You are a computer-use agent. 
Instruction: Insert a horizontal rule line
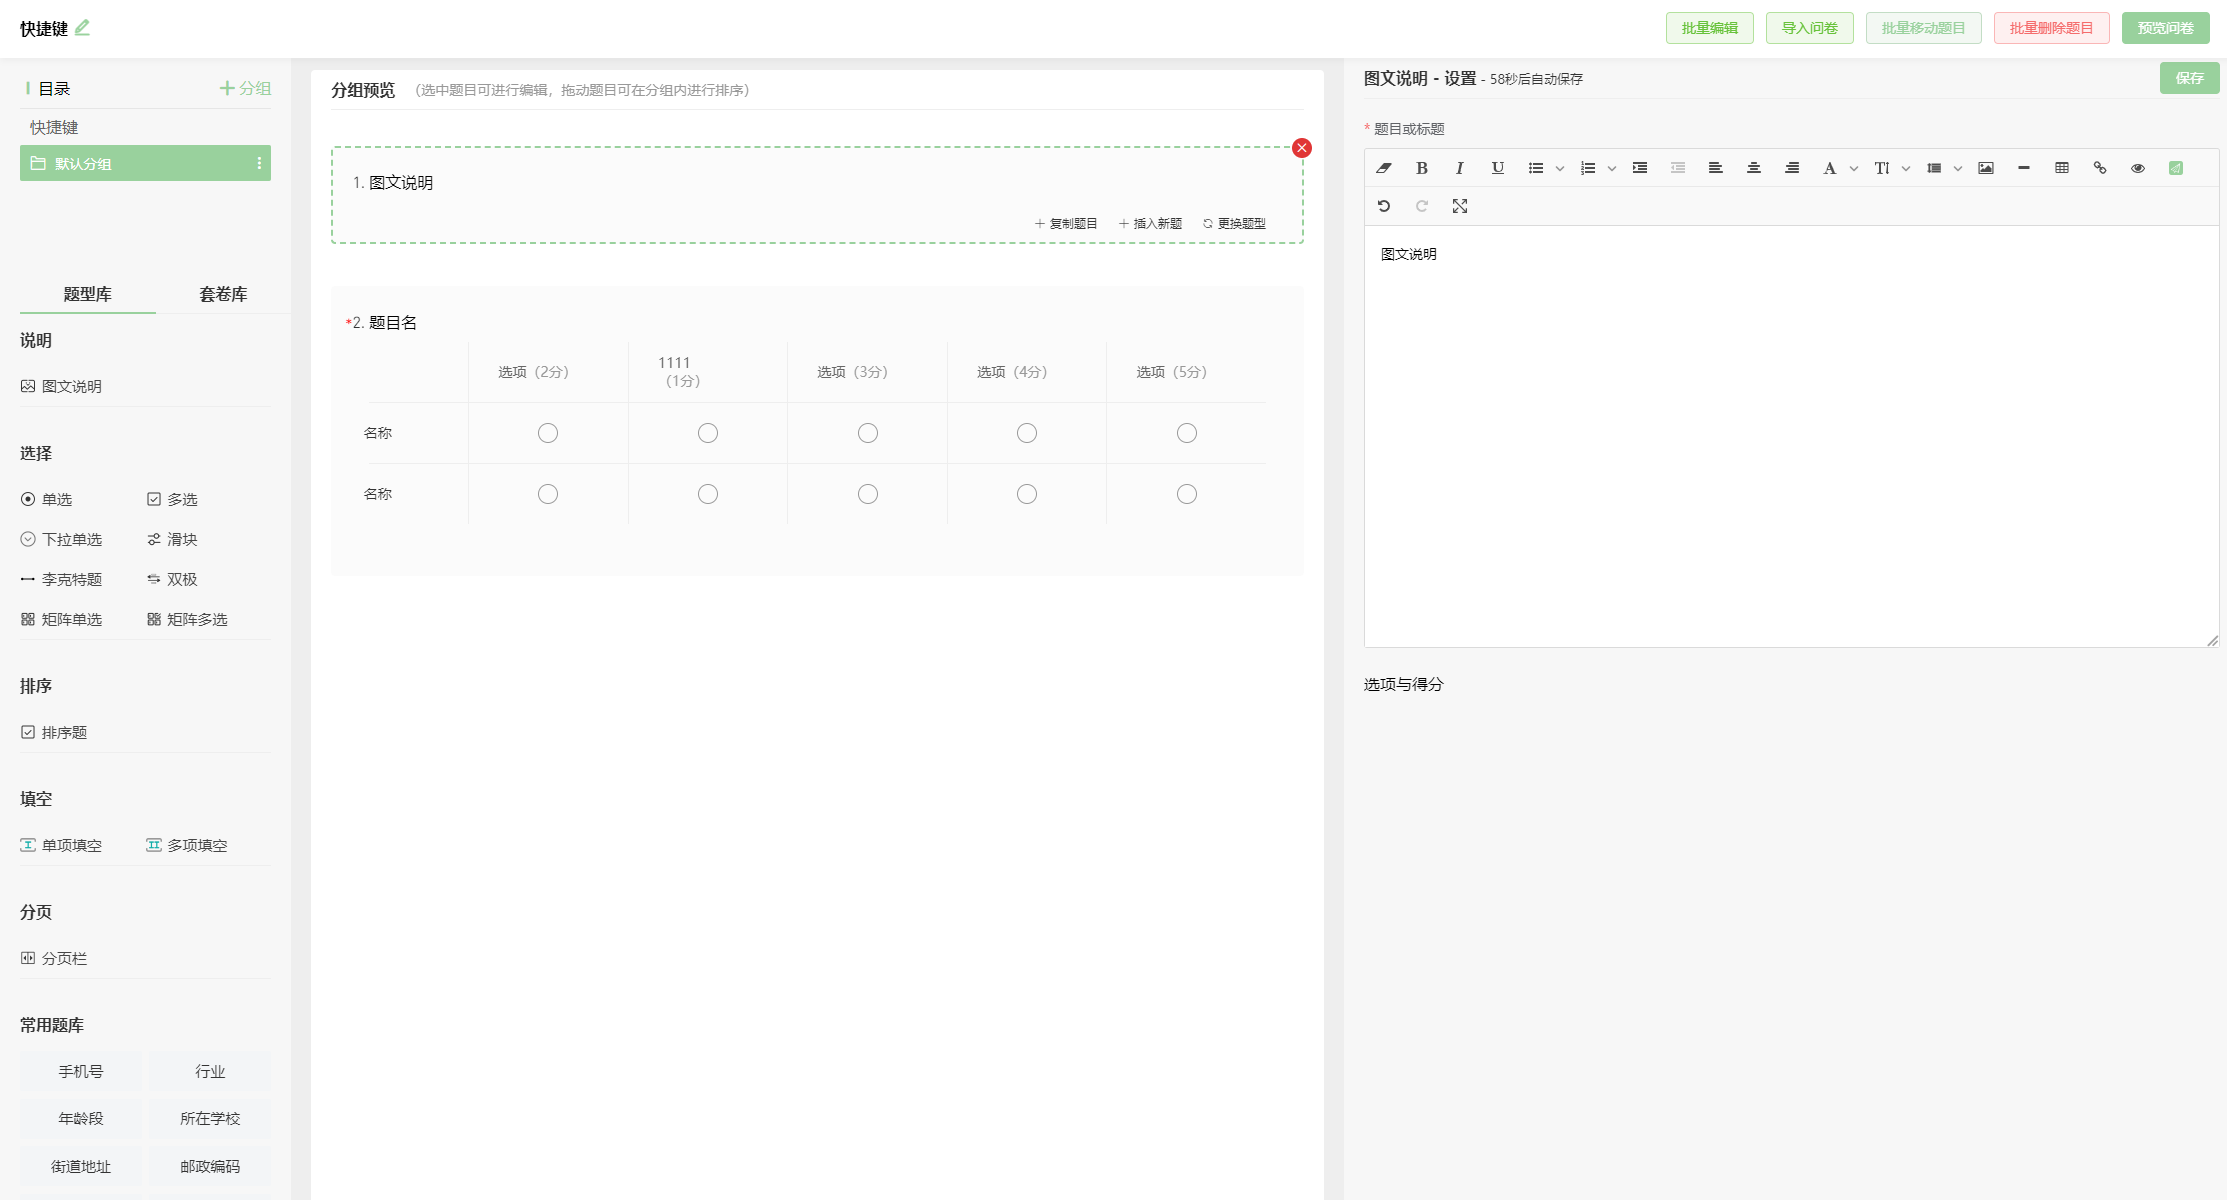coord(2024,168)
